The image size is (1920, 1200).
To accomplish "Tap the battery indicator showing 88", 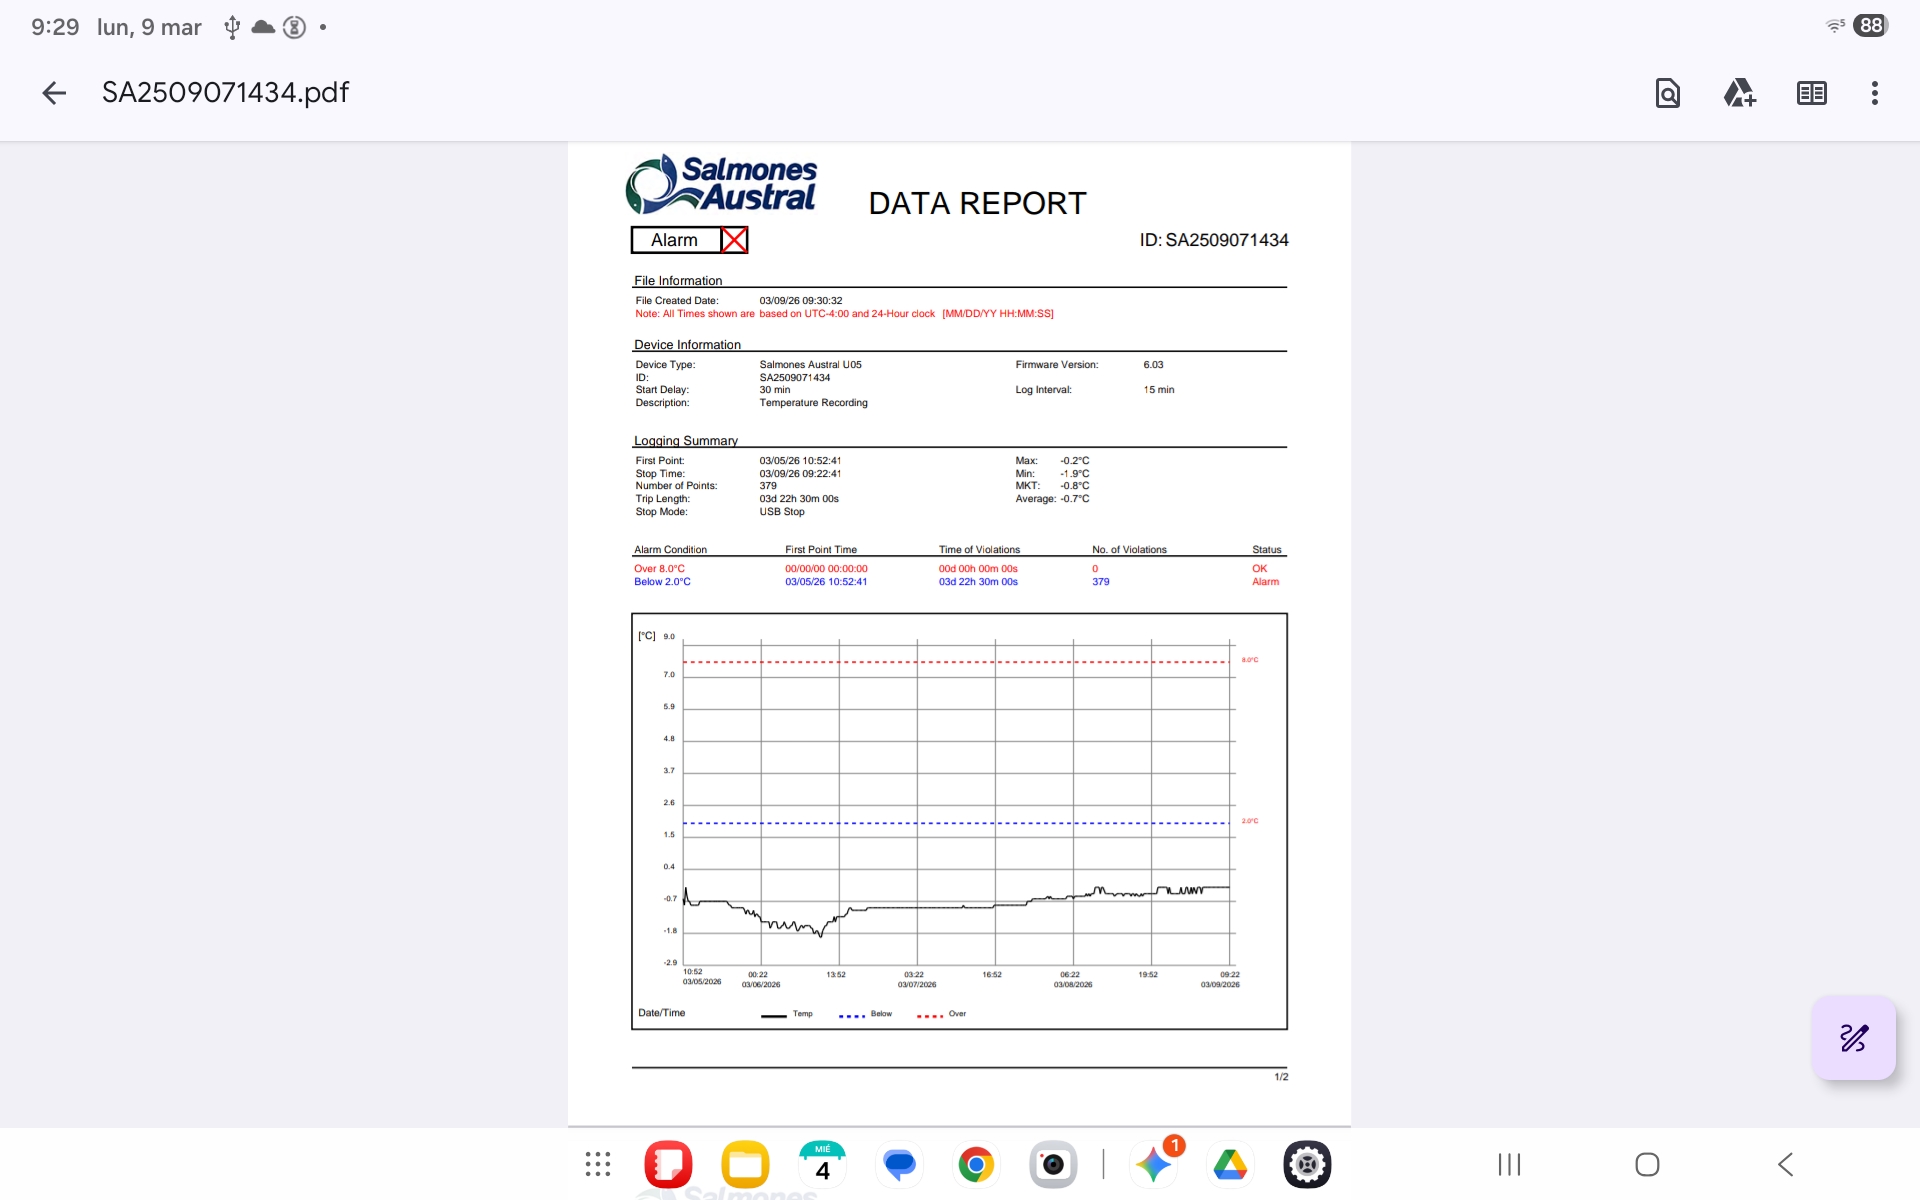I will click(x=1871, y=26).
